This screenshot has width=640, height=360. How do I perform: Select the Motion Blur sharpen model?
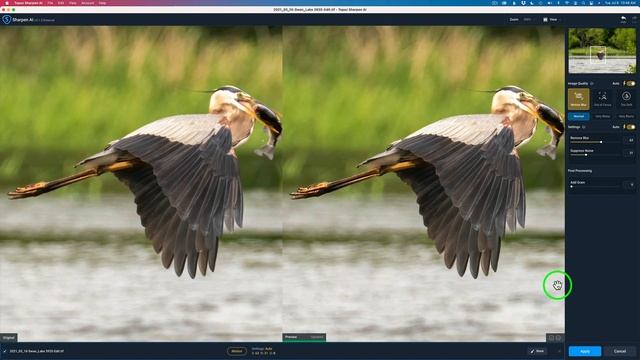point(578,99)
